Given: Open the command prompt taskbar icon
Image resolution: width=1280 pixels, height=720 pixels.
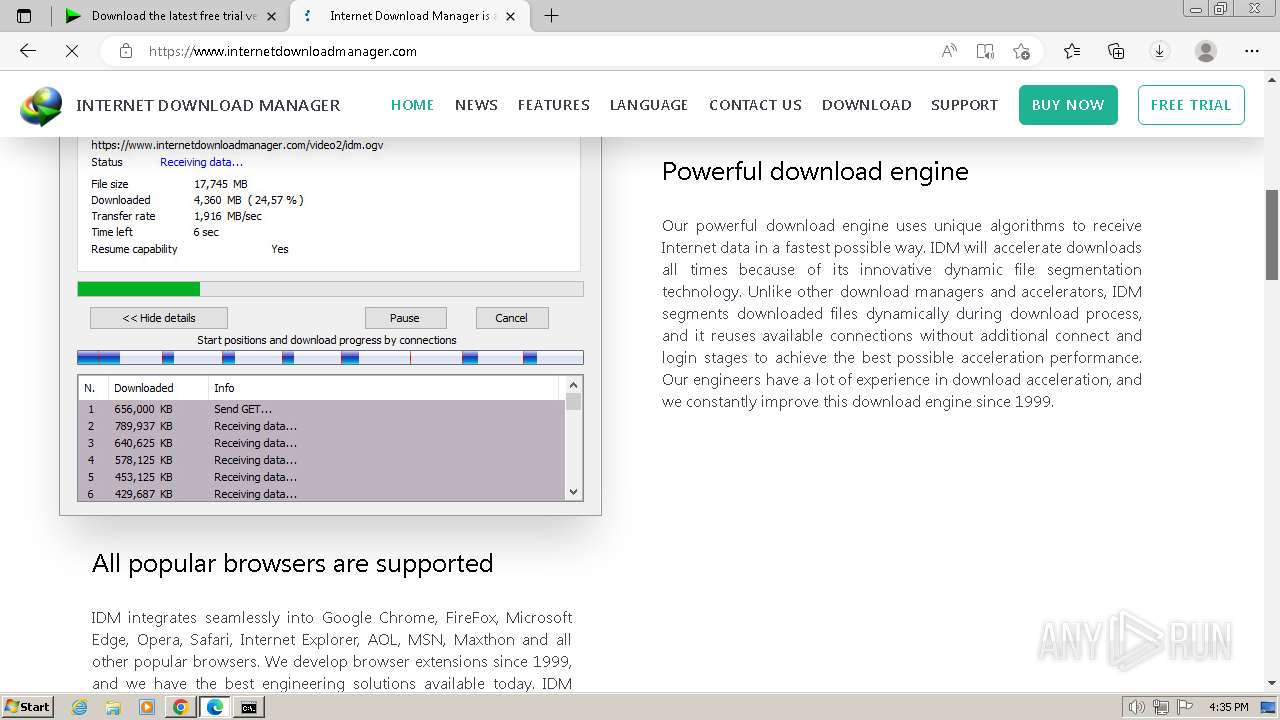Looking at the screenshot, I should click(248, 707).
